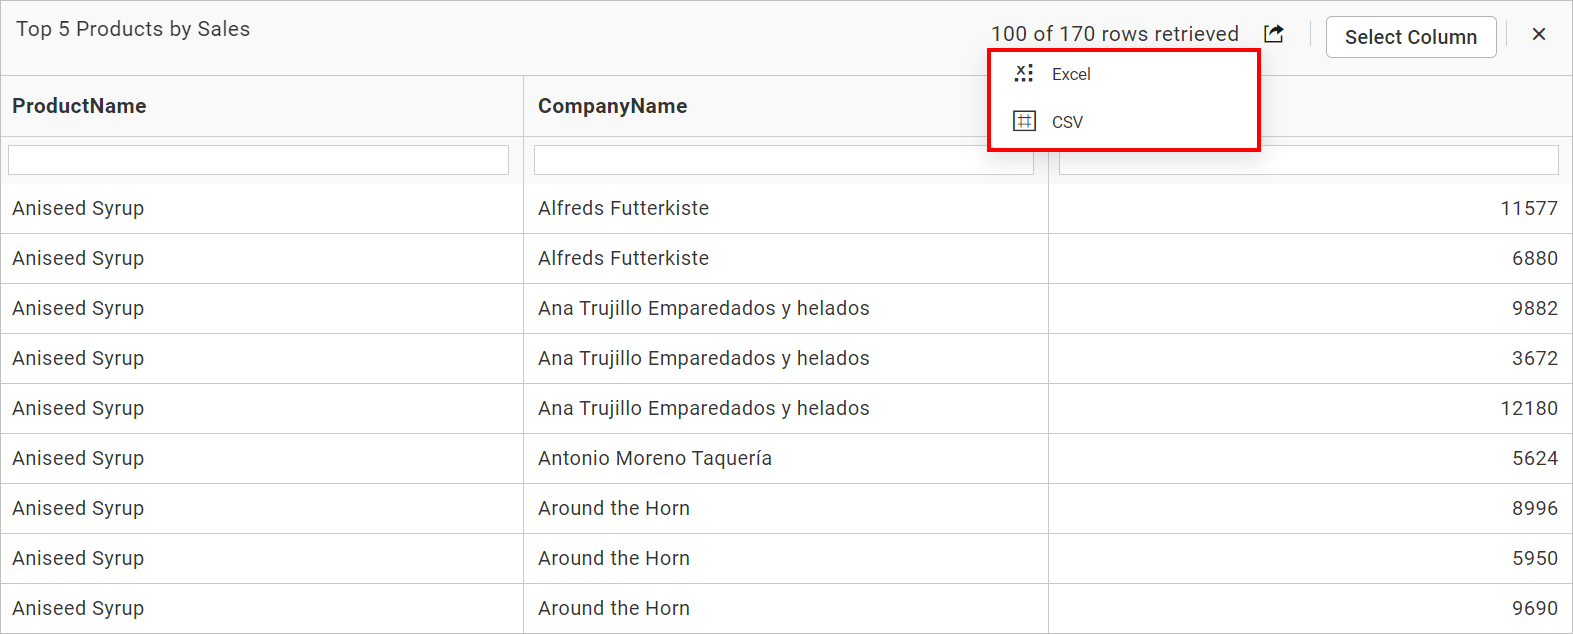Select the Alfreds Futterkiste row with 11577
Image resolution: width=1573 pixels, height=634 pixels.
tap(623, 208)
